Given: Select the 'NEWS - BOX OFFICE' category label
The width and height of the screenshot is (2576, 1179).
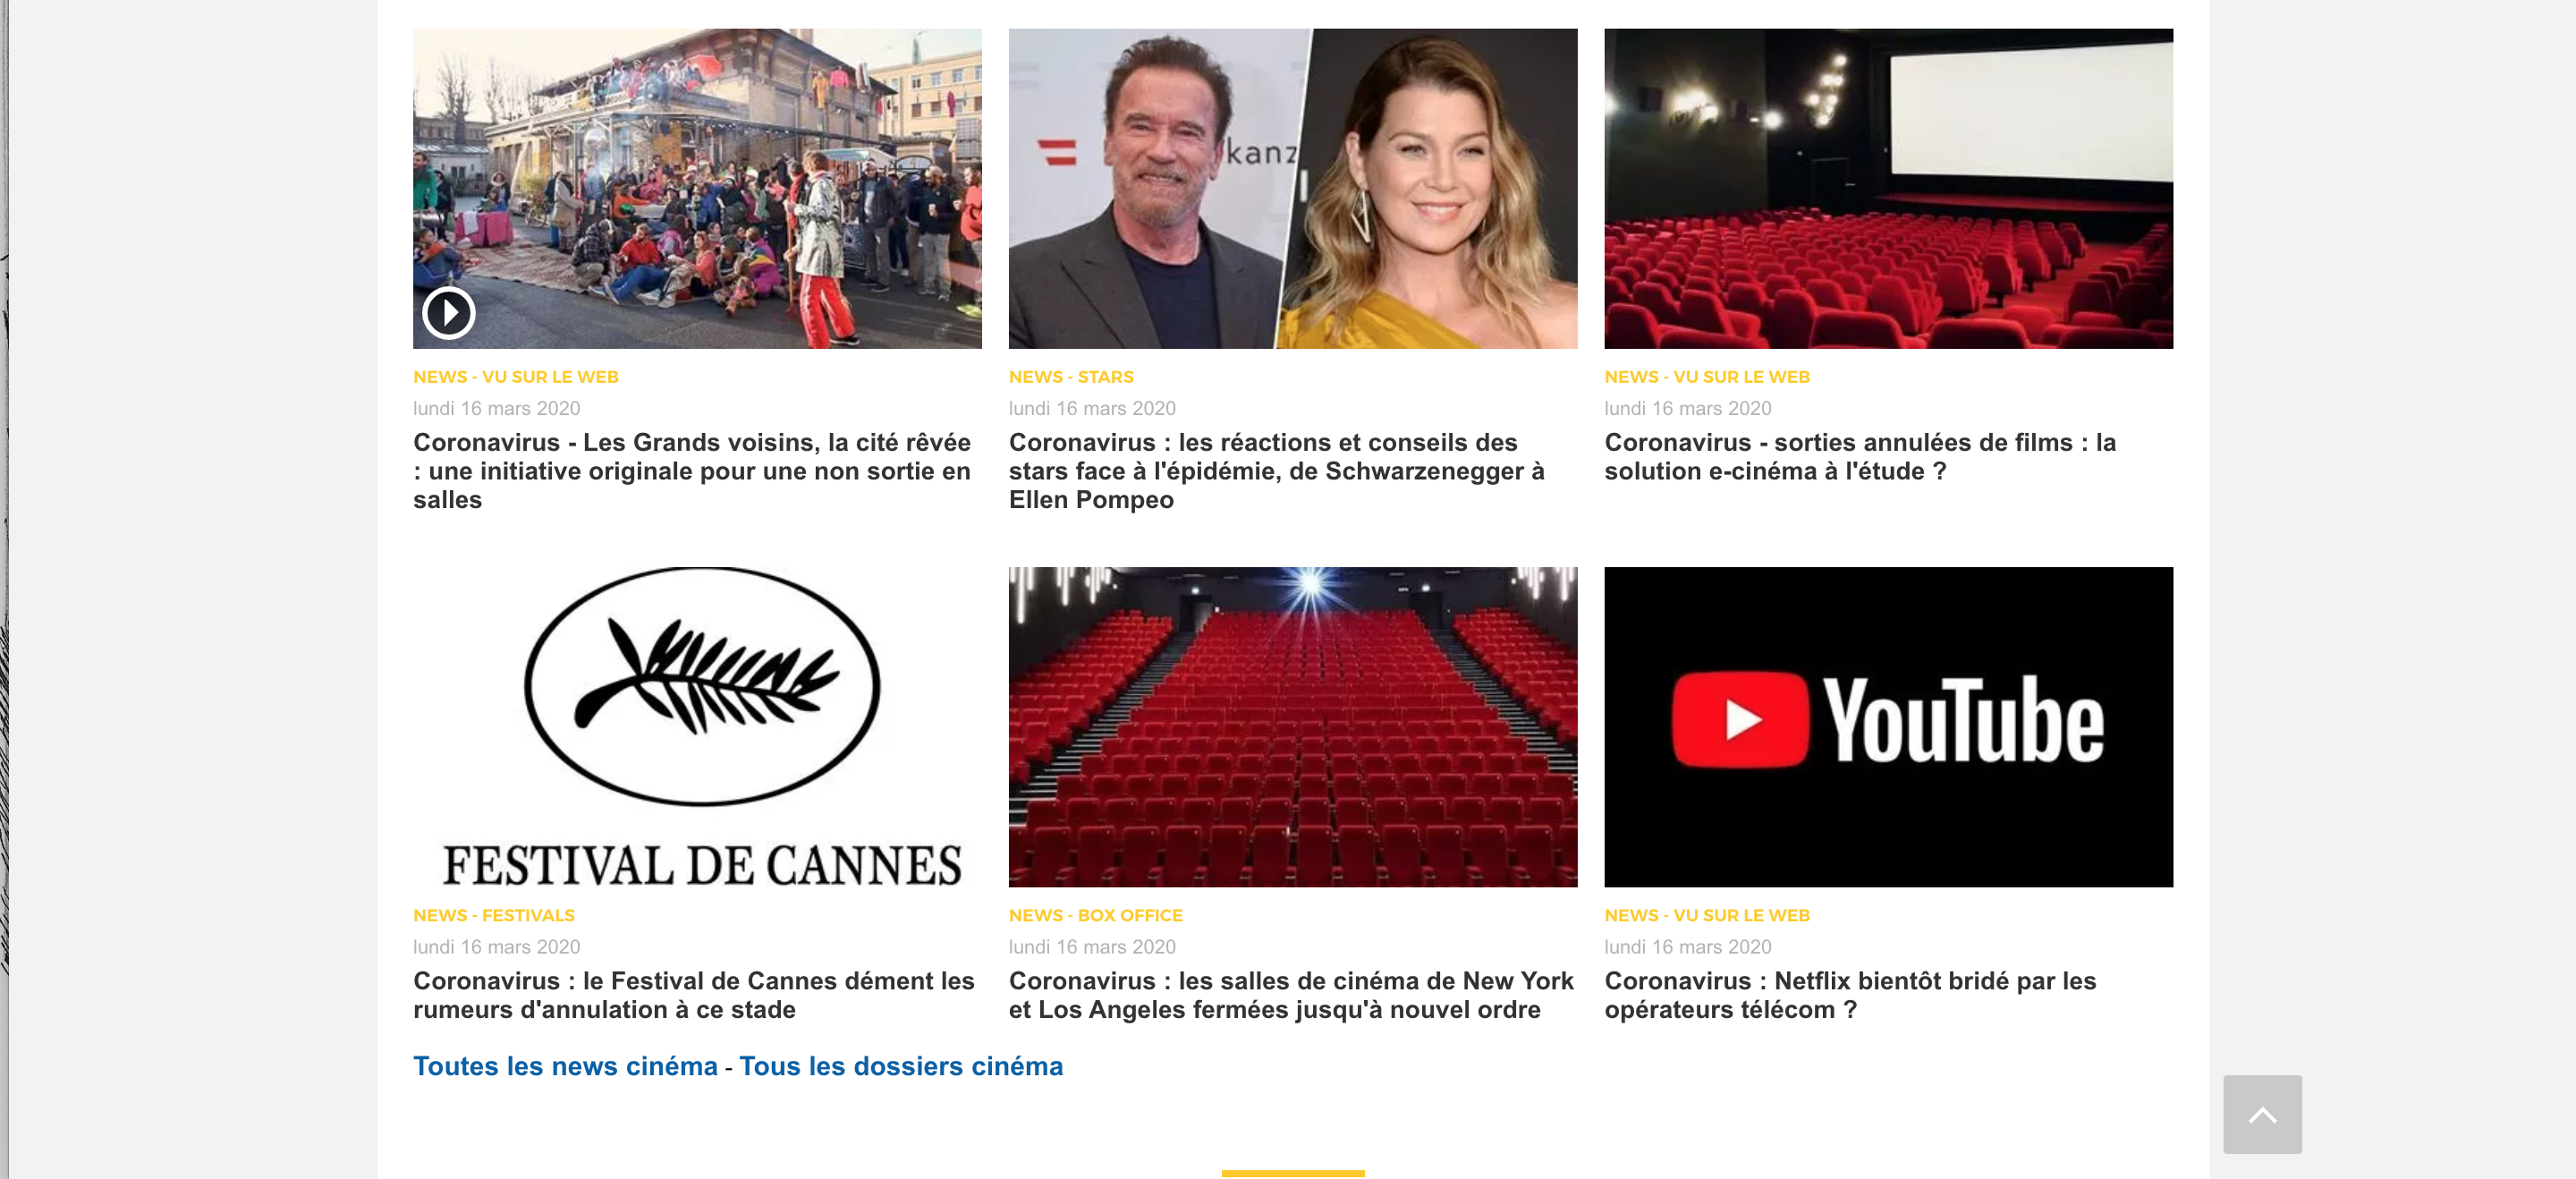Looking at the screenshot, I should (x=1095, y=915).
